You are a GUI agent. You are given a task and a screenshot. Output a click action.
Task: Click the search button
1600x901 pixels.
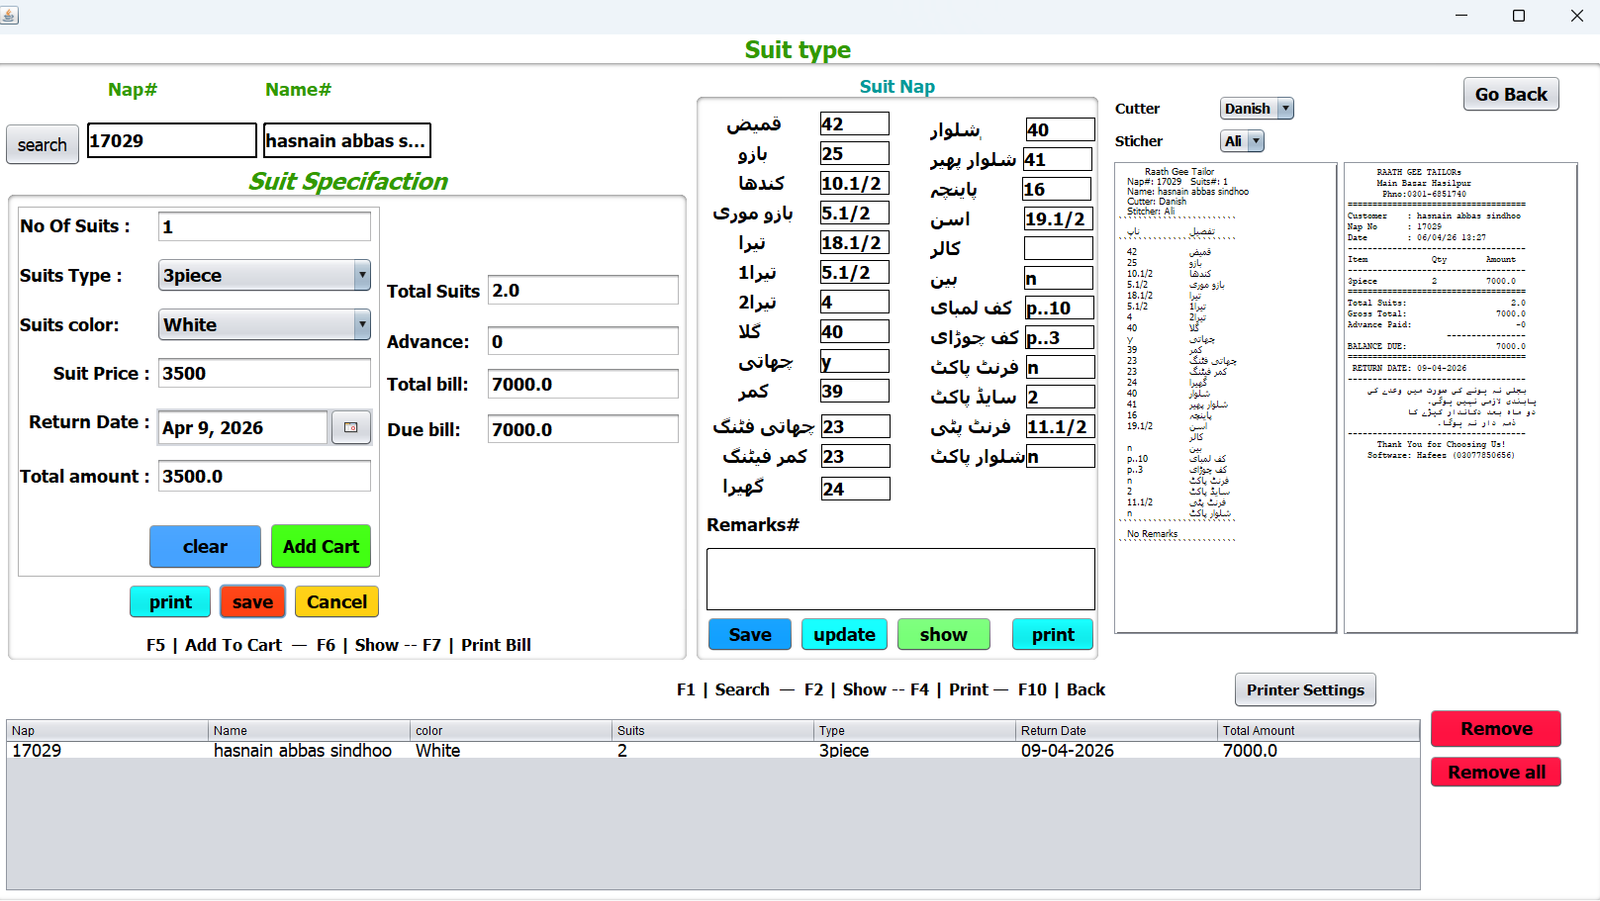coord(42,145)
